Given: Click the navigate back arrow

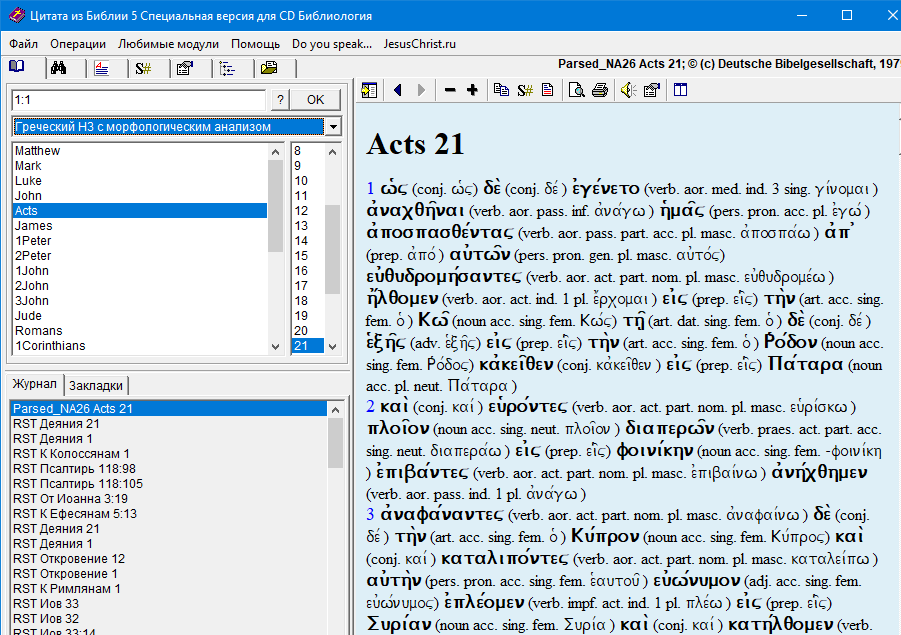Looking at the screenshot, I should pos(398,90).
